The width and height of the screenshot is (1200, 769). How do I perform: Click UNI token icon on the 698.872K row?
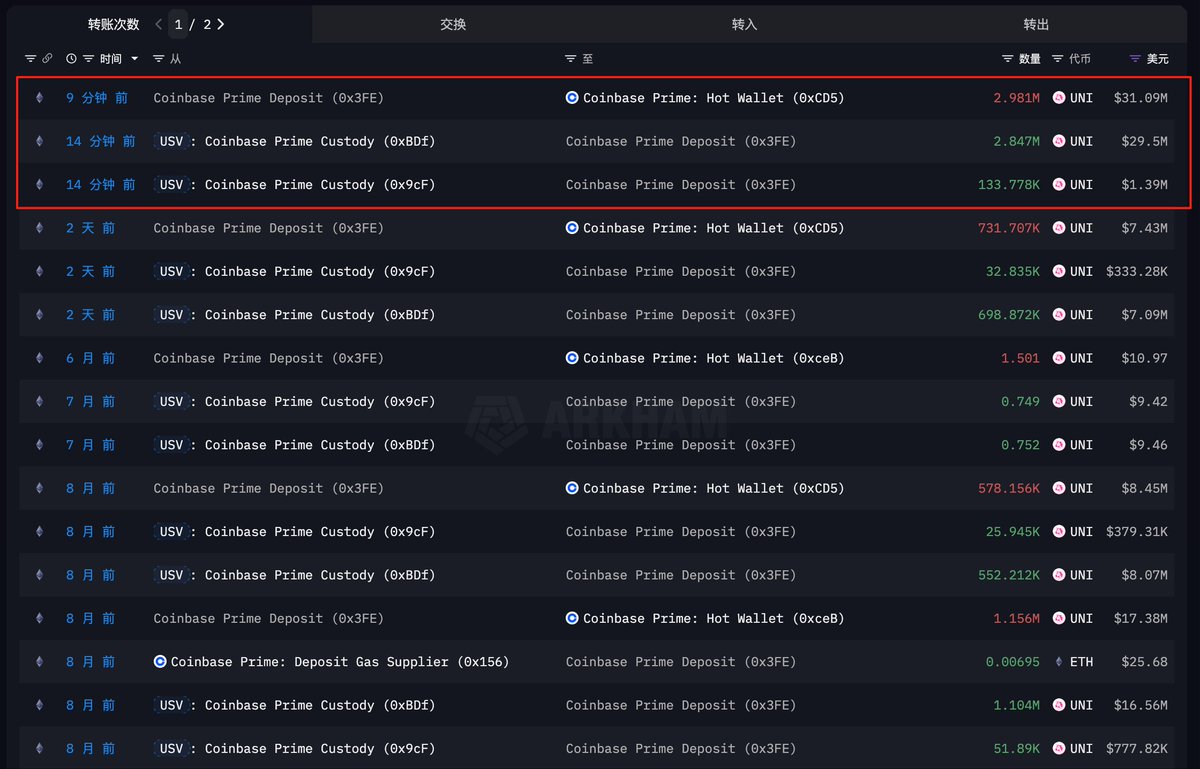(x=1059, y=315)
